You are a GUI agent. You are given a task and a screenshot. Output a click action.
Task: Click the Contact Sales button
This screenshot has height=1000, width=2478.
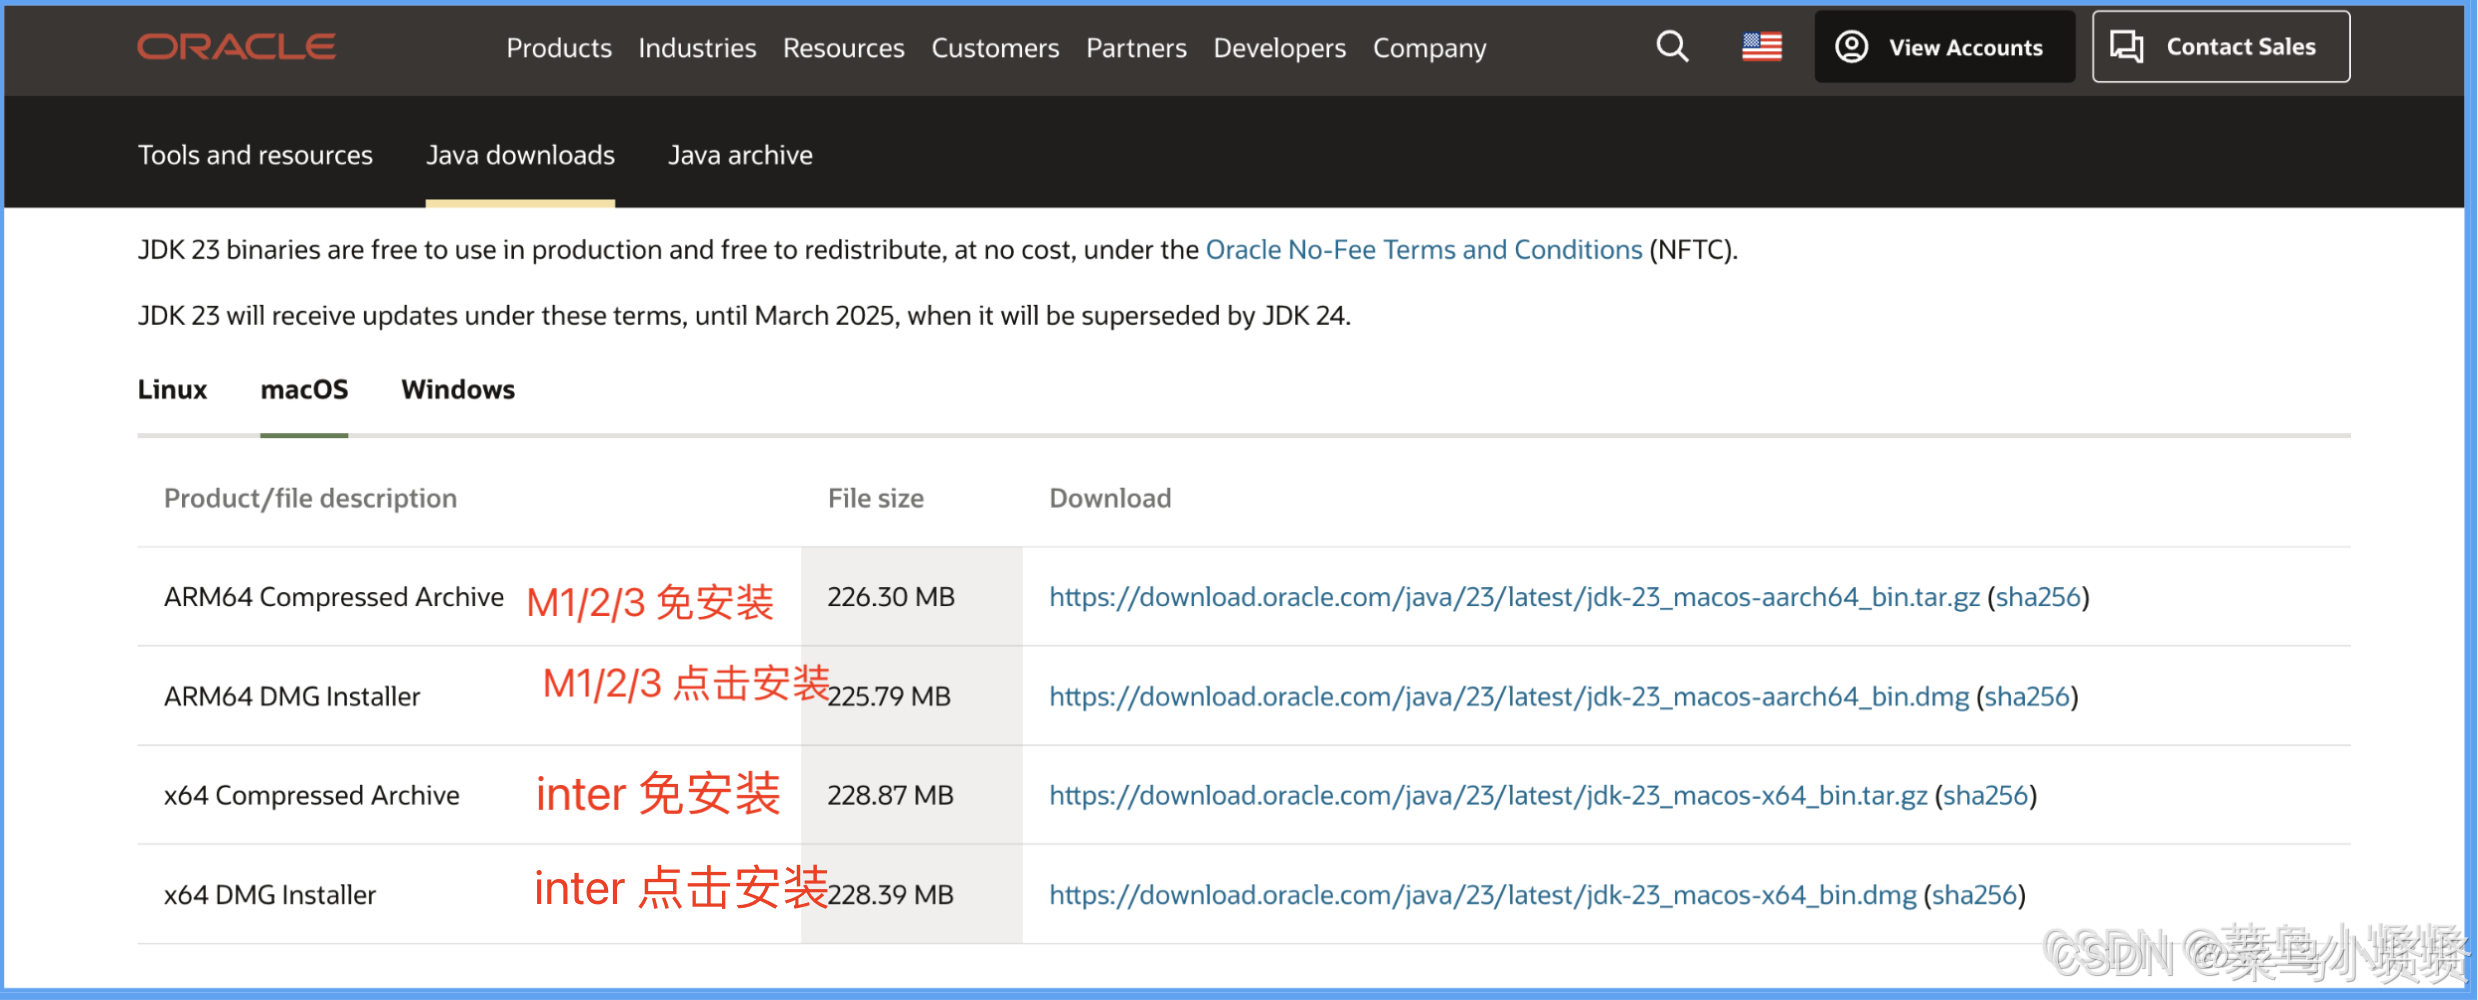[2220, 47]
